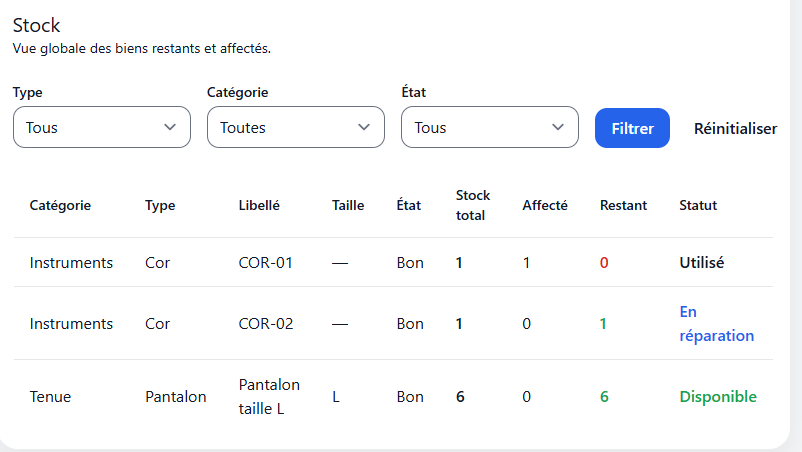Click the Statut column header
The width and height of the screenshot is (802, 452).
point(698,206)
